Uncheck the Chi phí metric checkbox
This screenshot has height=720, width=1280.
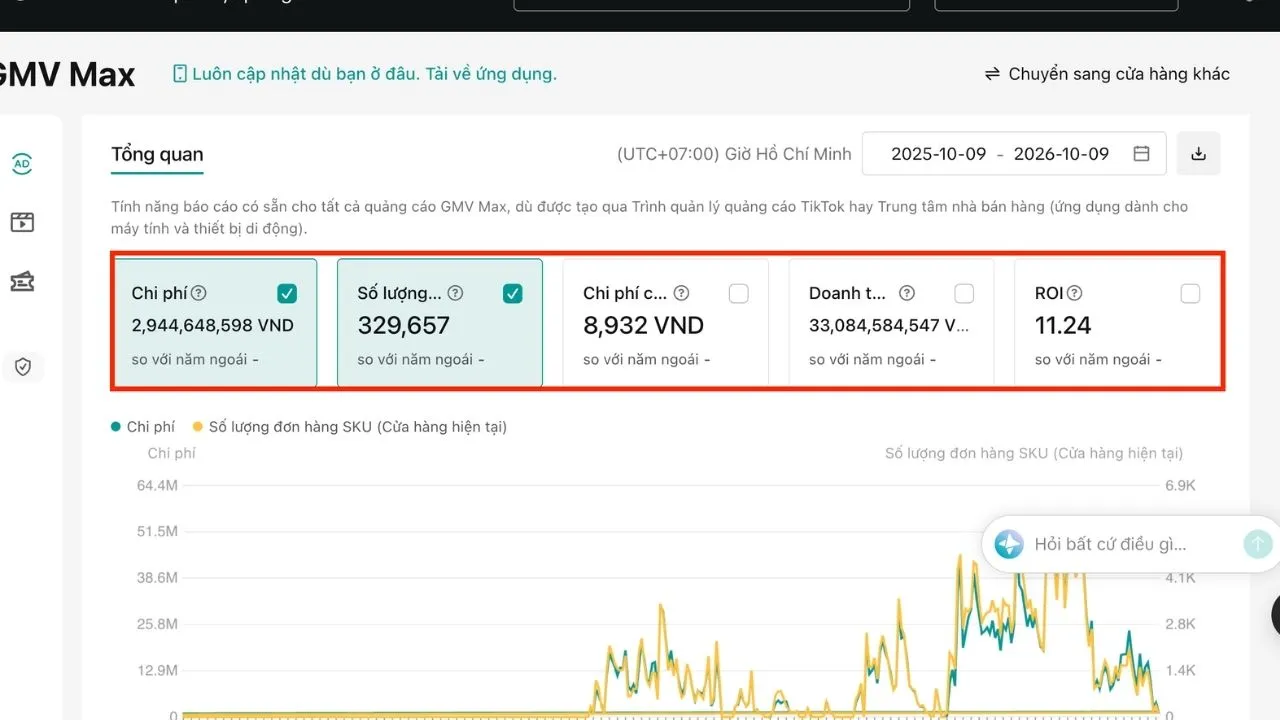click(287, 293)
